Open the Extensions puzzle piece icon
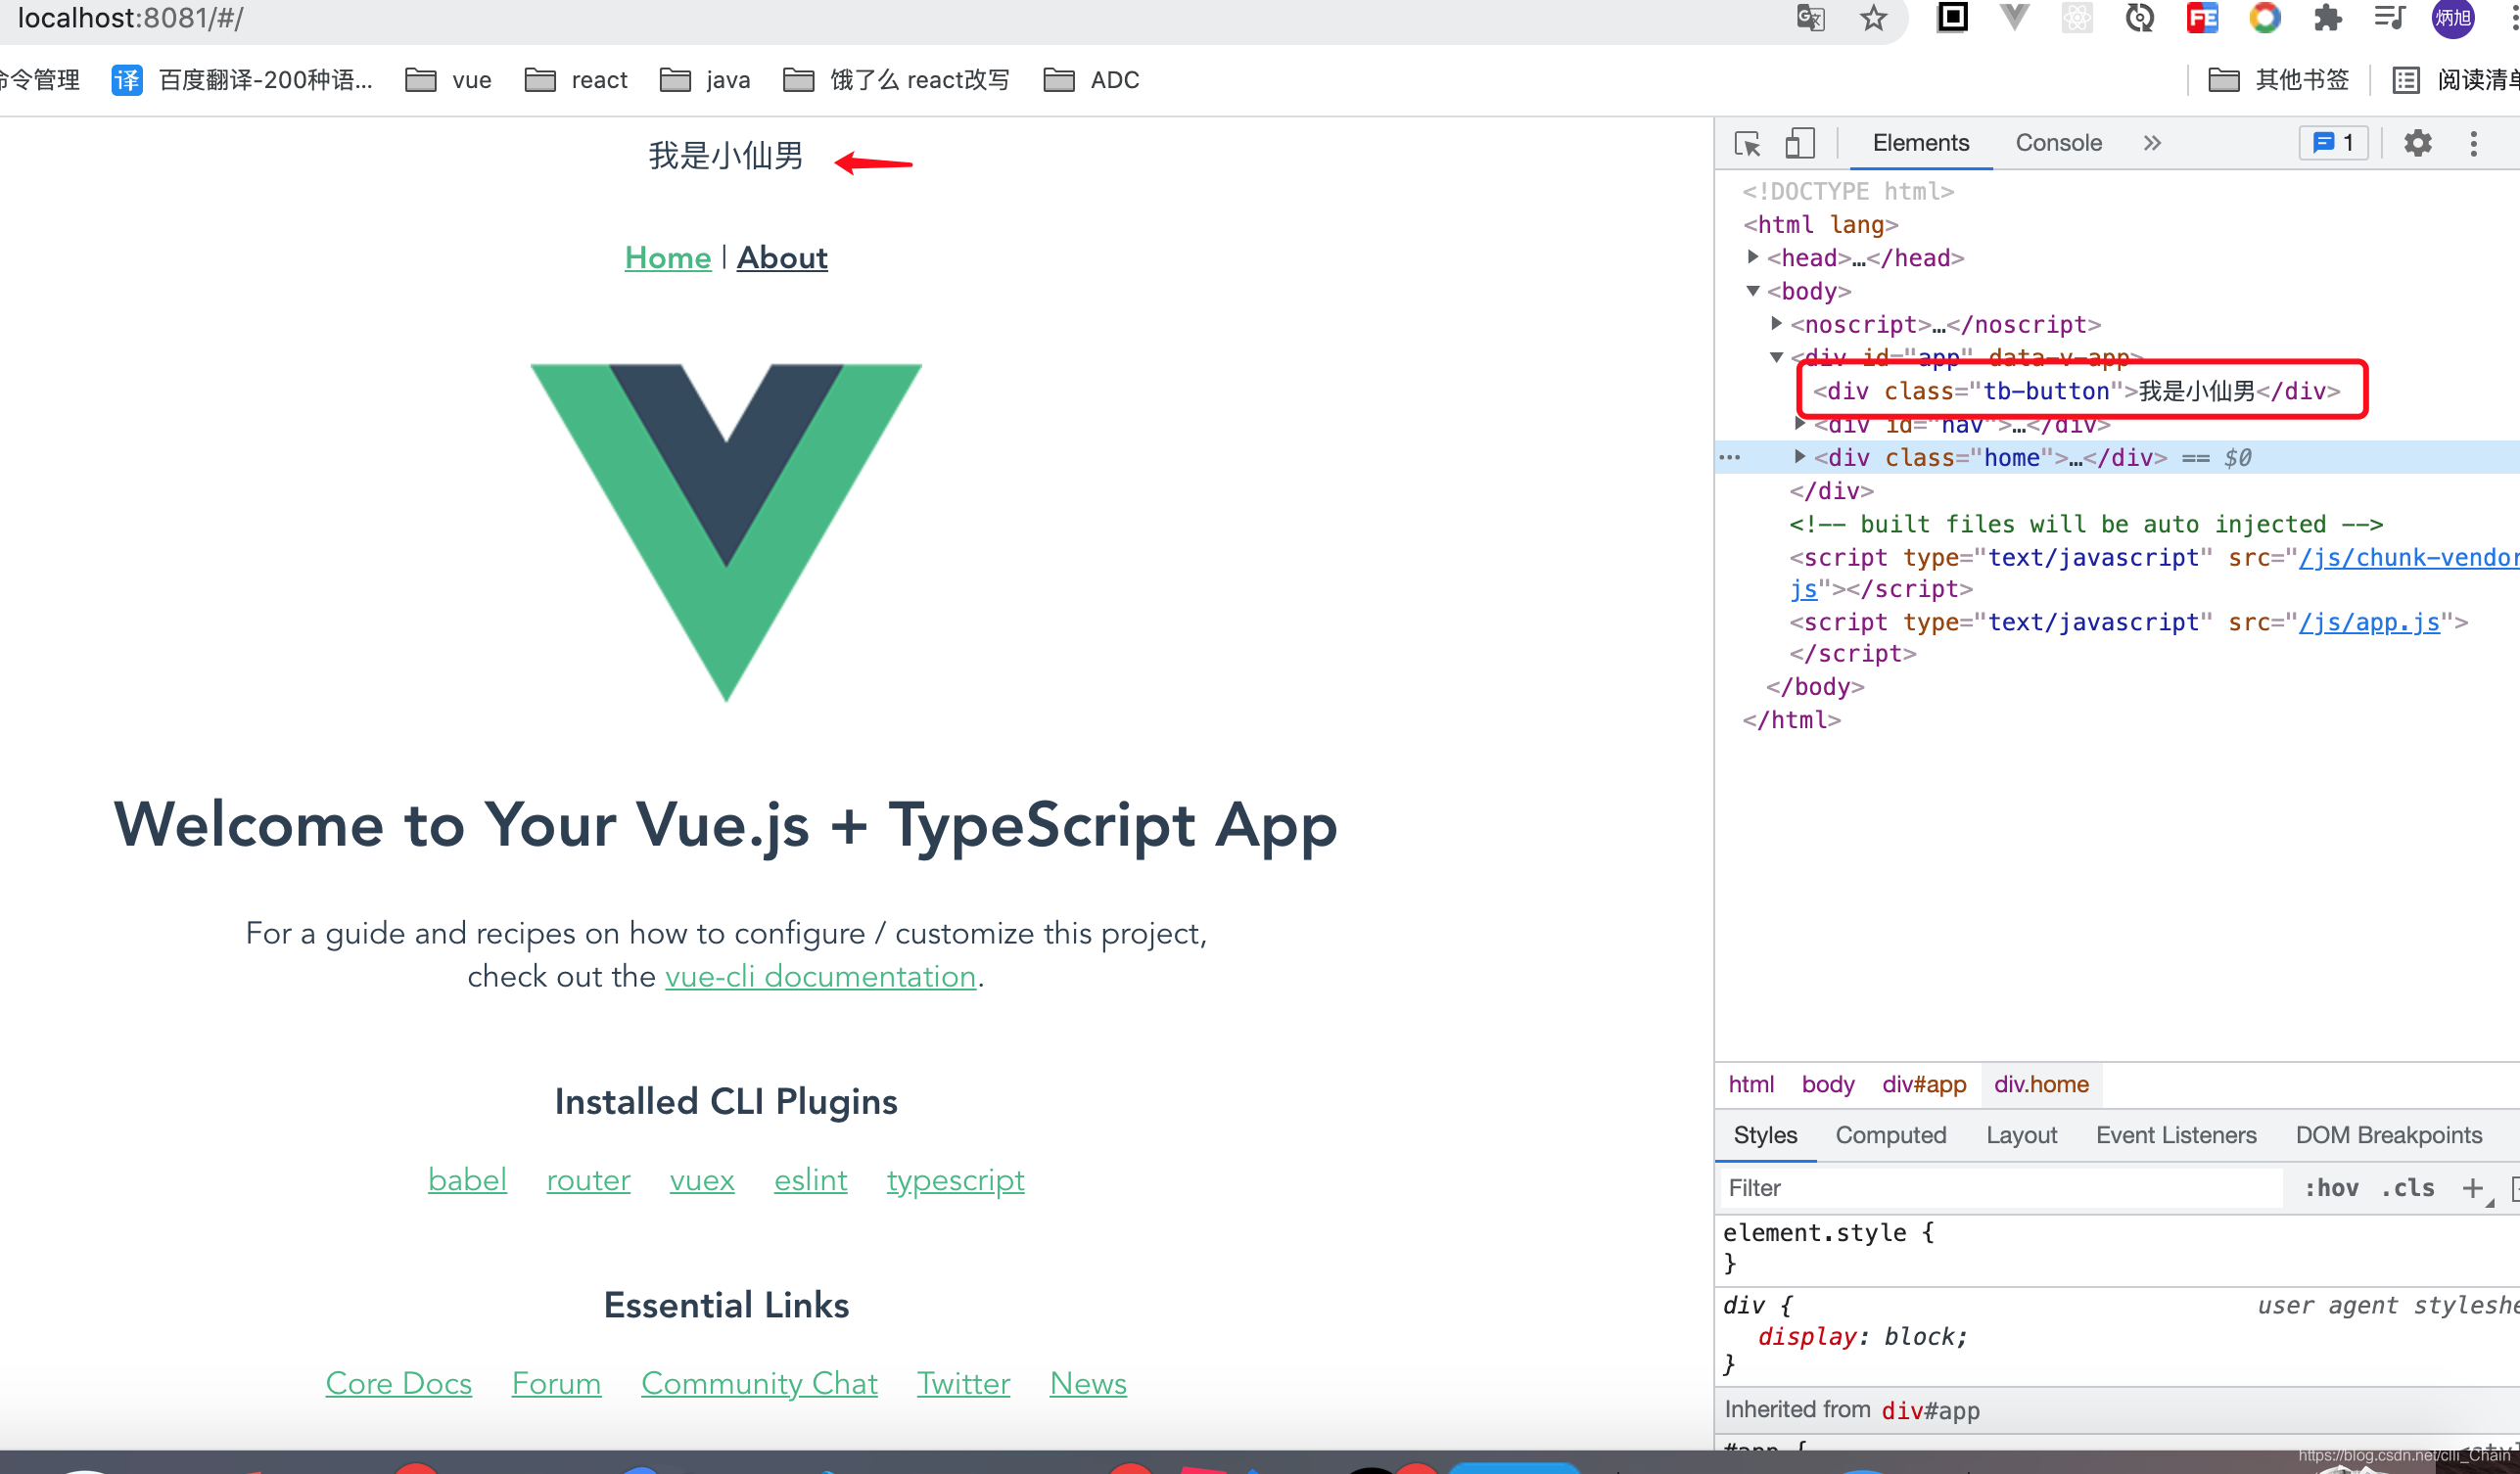Image resolution: width=2520 pixels, height=1474 pixels. [2327, 19]
